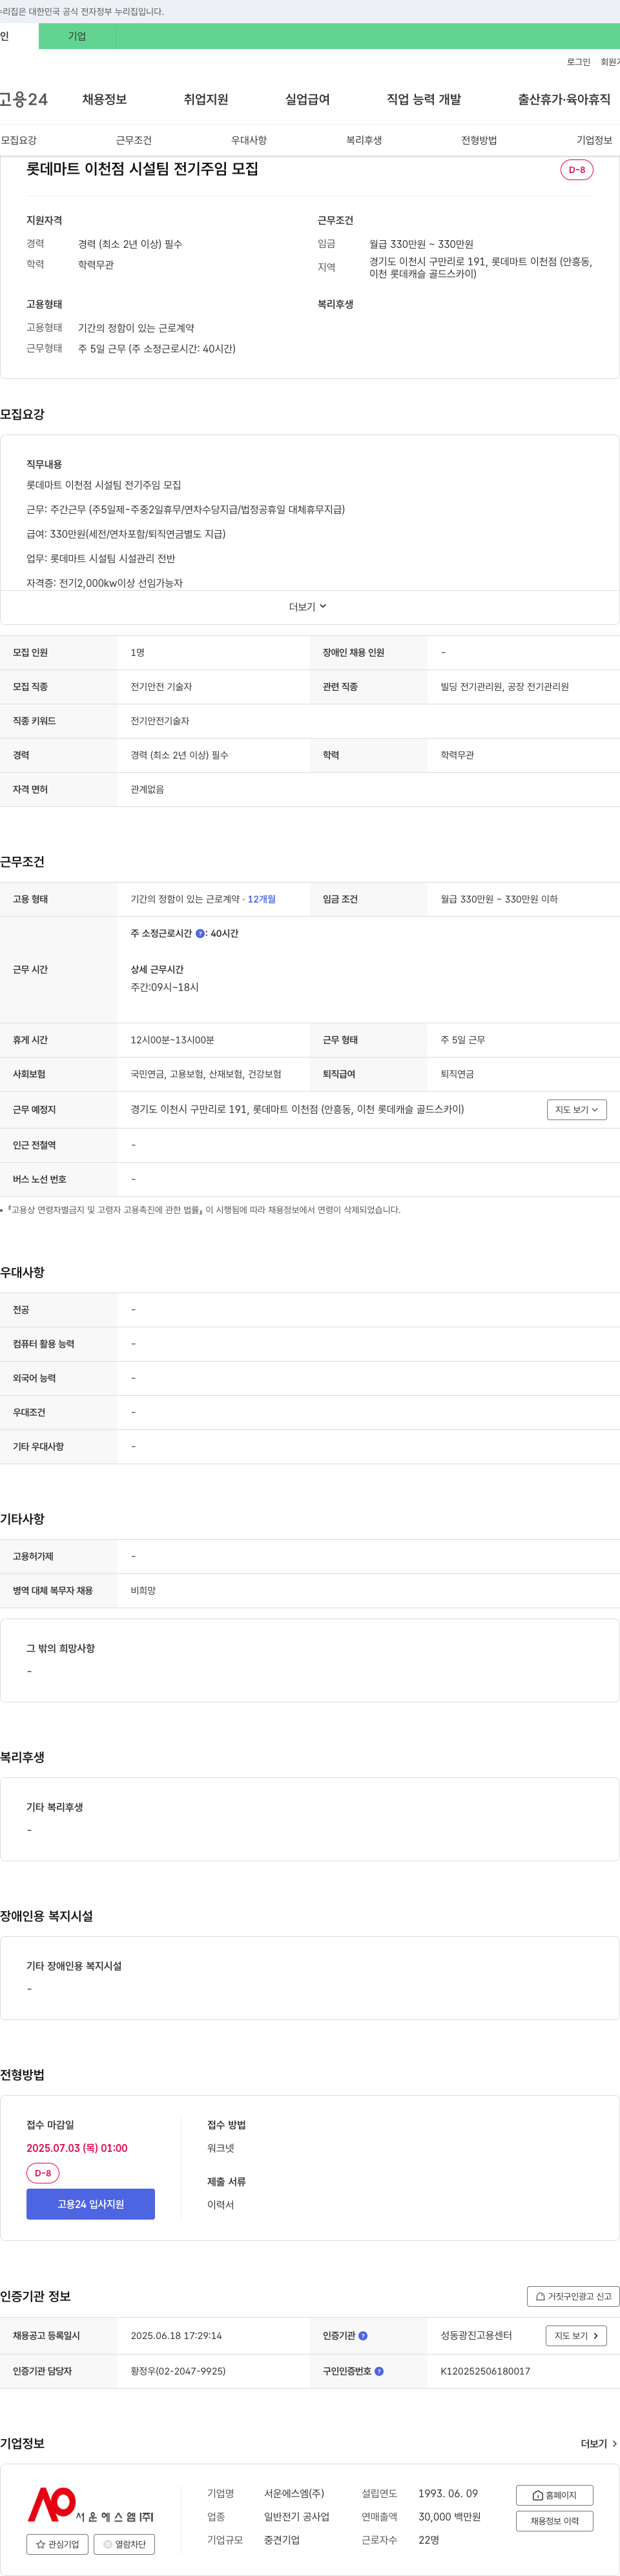Open the 취업지원 menu

tap(206, 99)
